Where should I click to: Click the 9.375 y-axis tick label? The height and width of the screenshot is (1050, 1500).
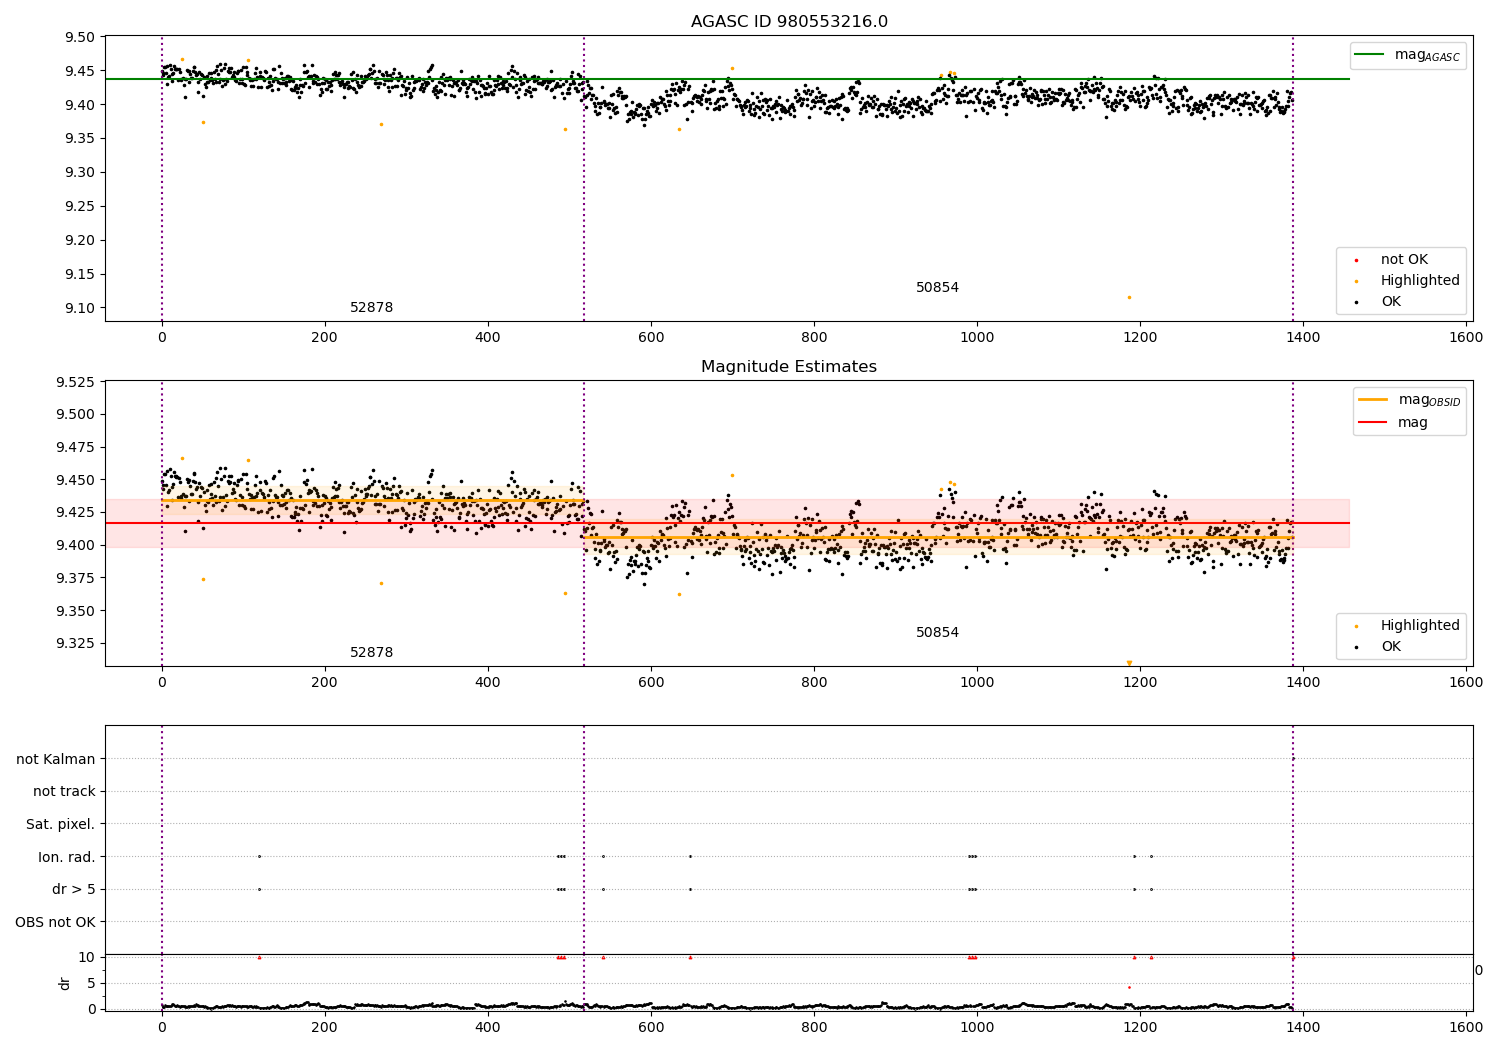click(75, 579)
